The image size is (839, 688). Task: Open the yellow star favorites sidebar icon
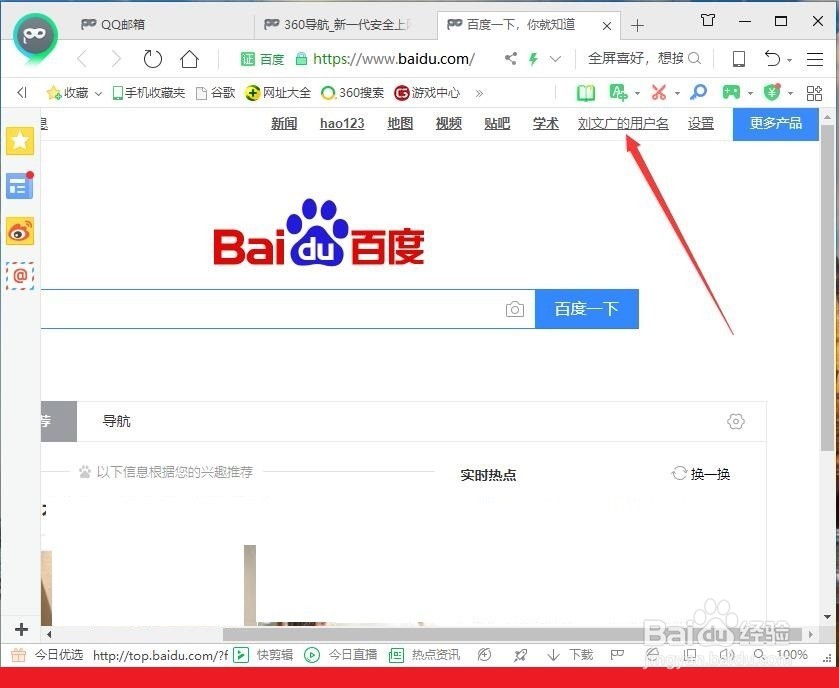click(20, 141)
